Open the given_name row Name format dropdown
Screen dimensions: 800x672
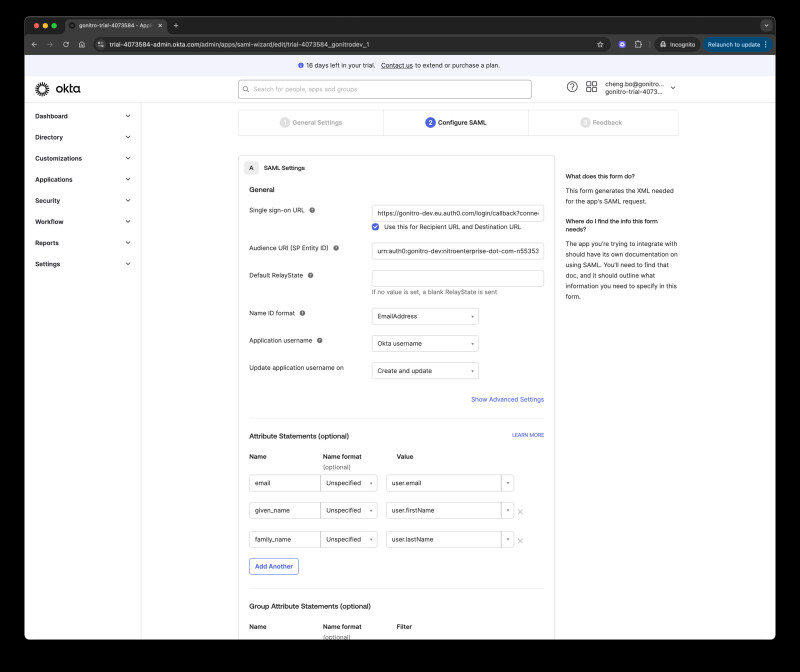[x=349, y=510]
